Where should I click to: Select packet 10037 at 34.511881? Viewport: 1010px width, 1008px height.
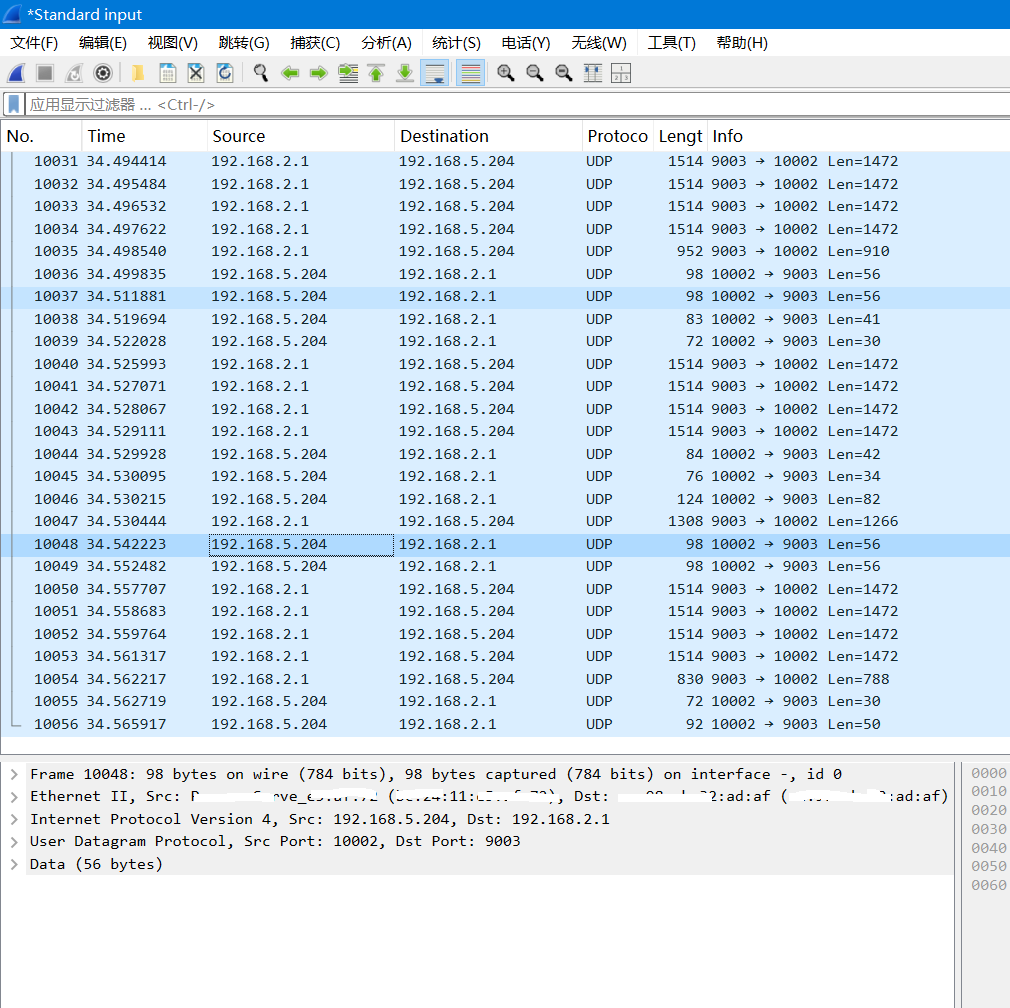click(x=505, y=296)
